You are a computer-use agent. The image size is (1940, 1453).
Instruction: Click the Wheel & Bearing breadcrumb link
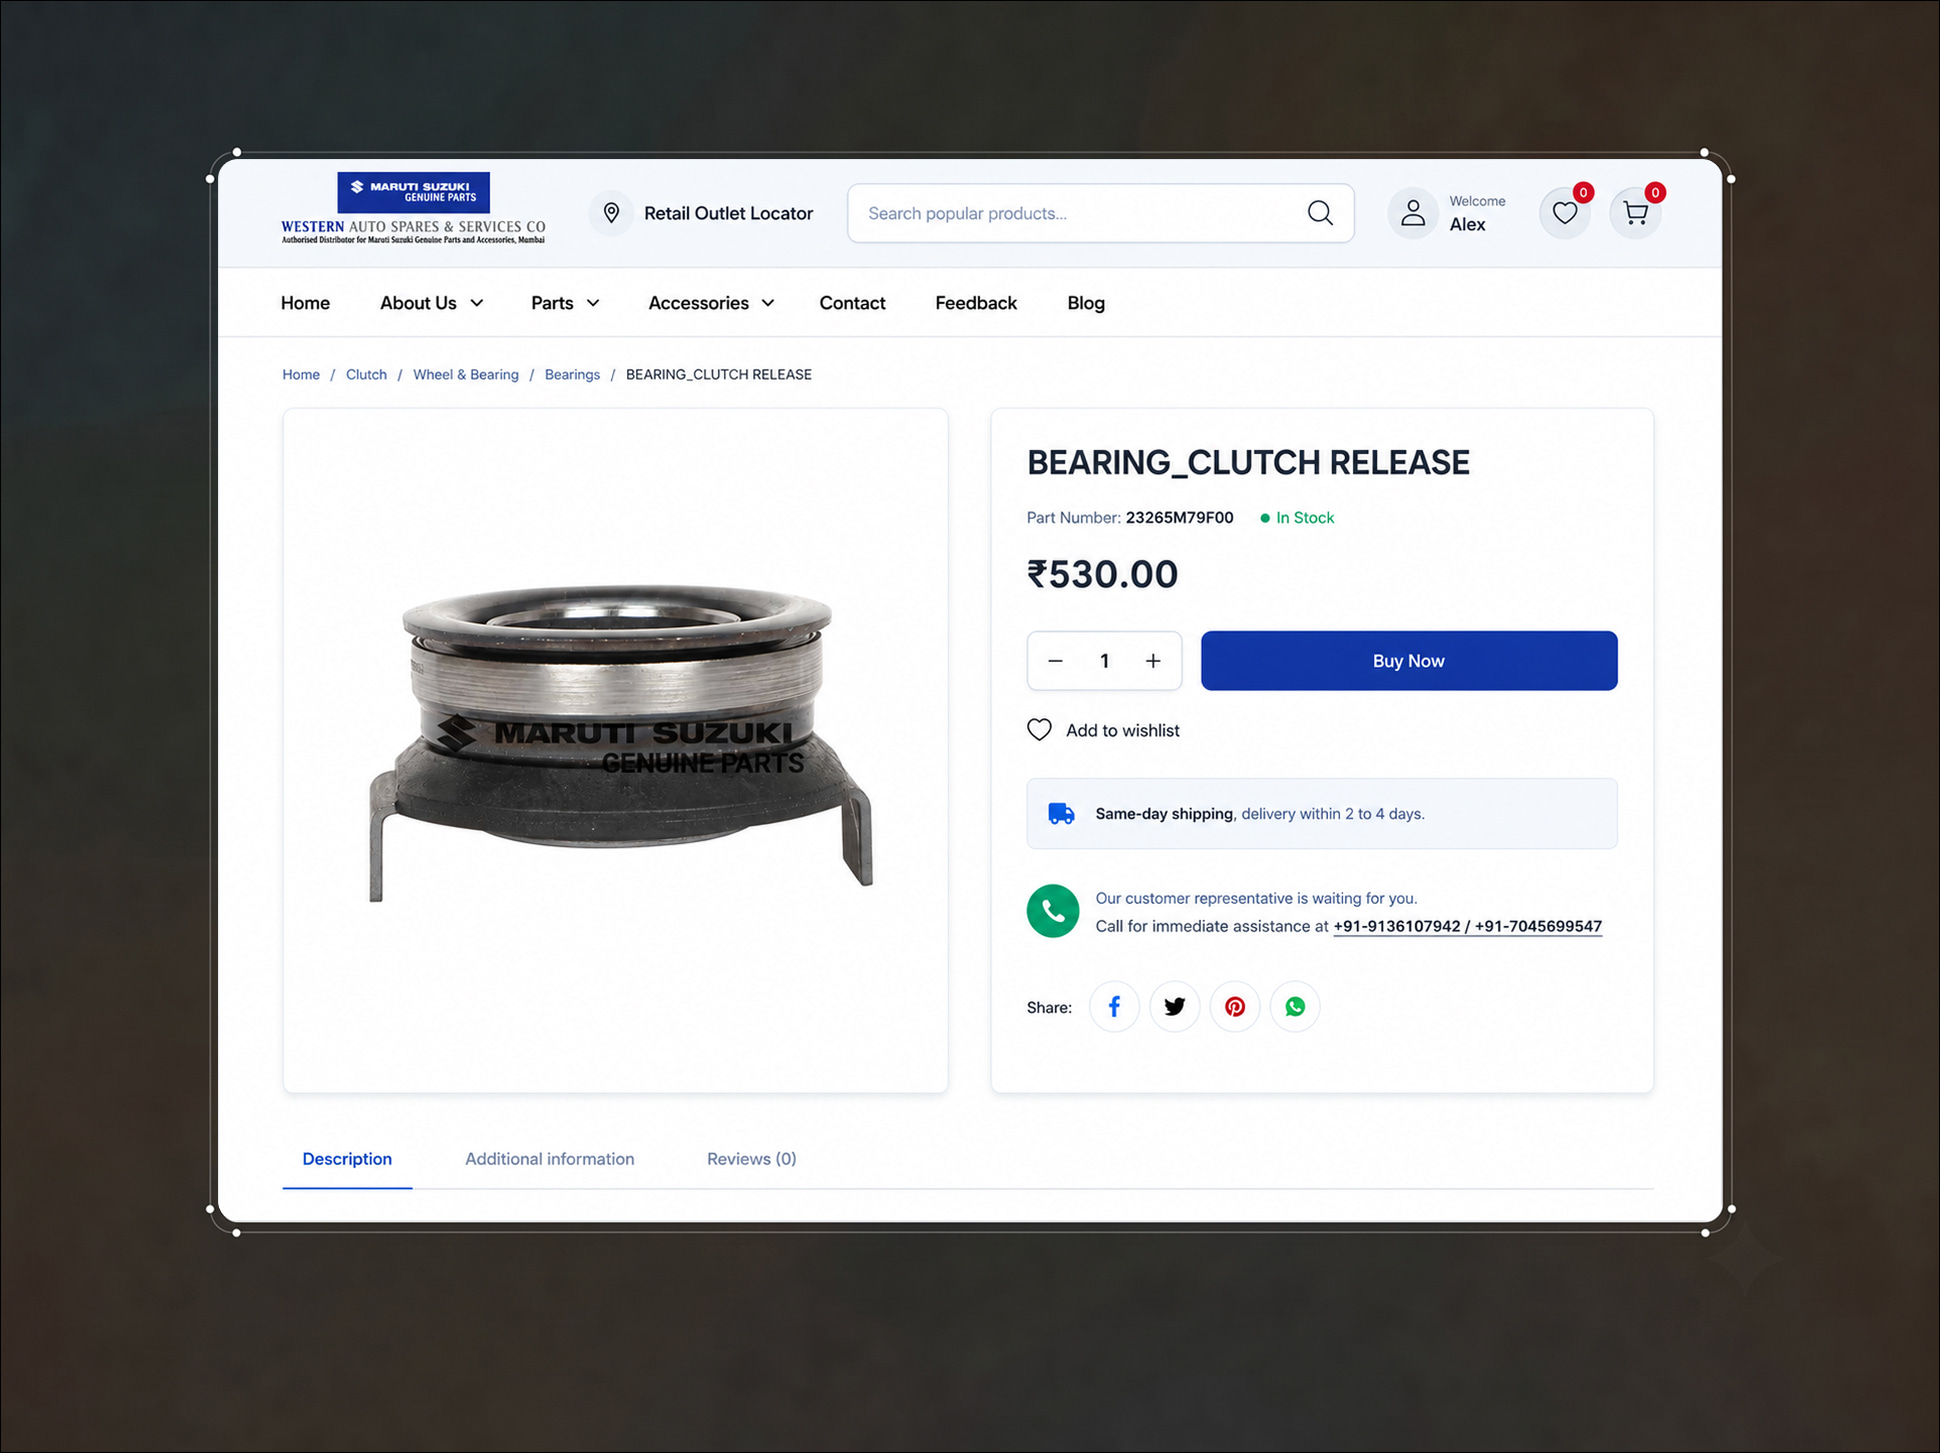[466, 374]
